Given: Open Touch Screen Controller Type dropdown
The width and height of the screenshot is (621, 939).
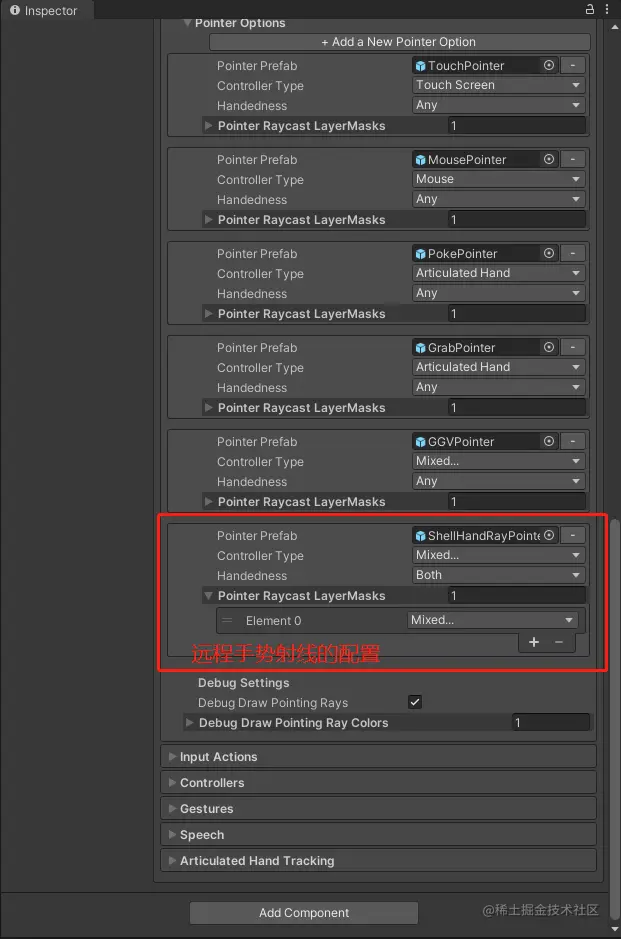Looking at the screenshot, I should 498,85.
